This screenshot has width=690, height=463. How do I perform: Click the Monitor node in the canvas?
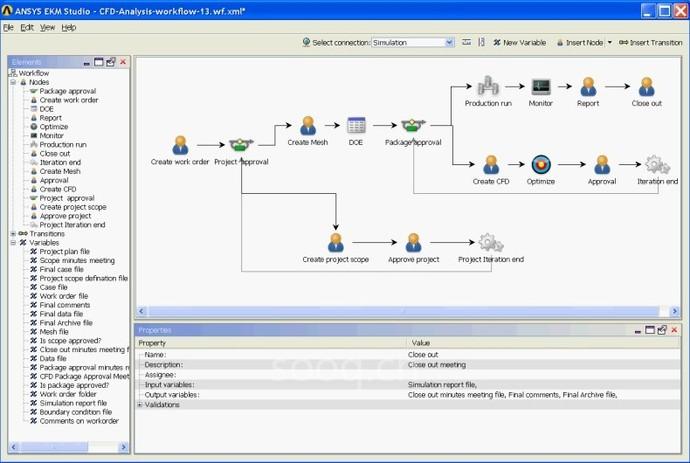(541, 86)
